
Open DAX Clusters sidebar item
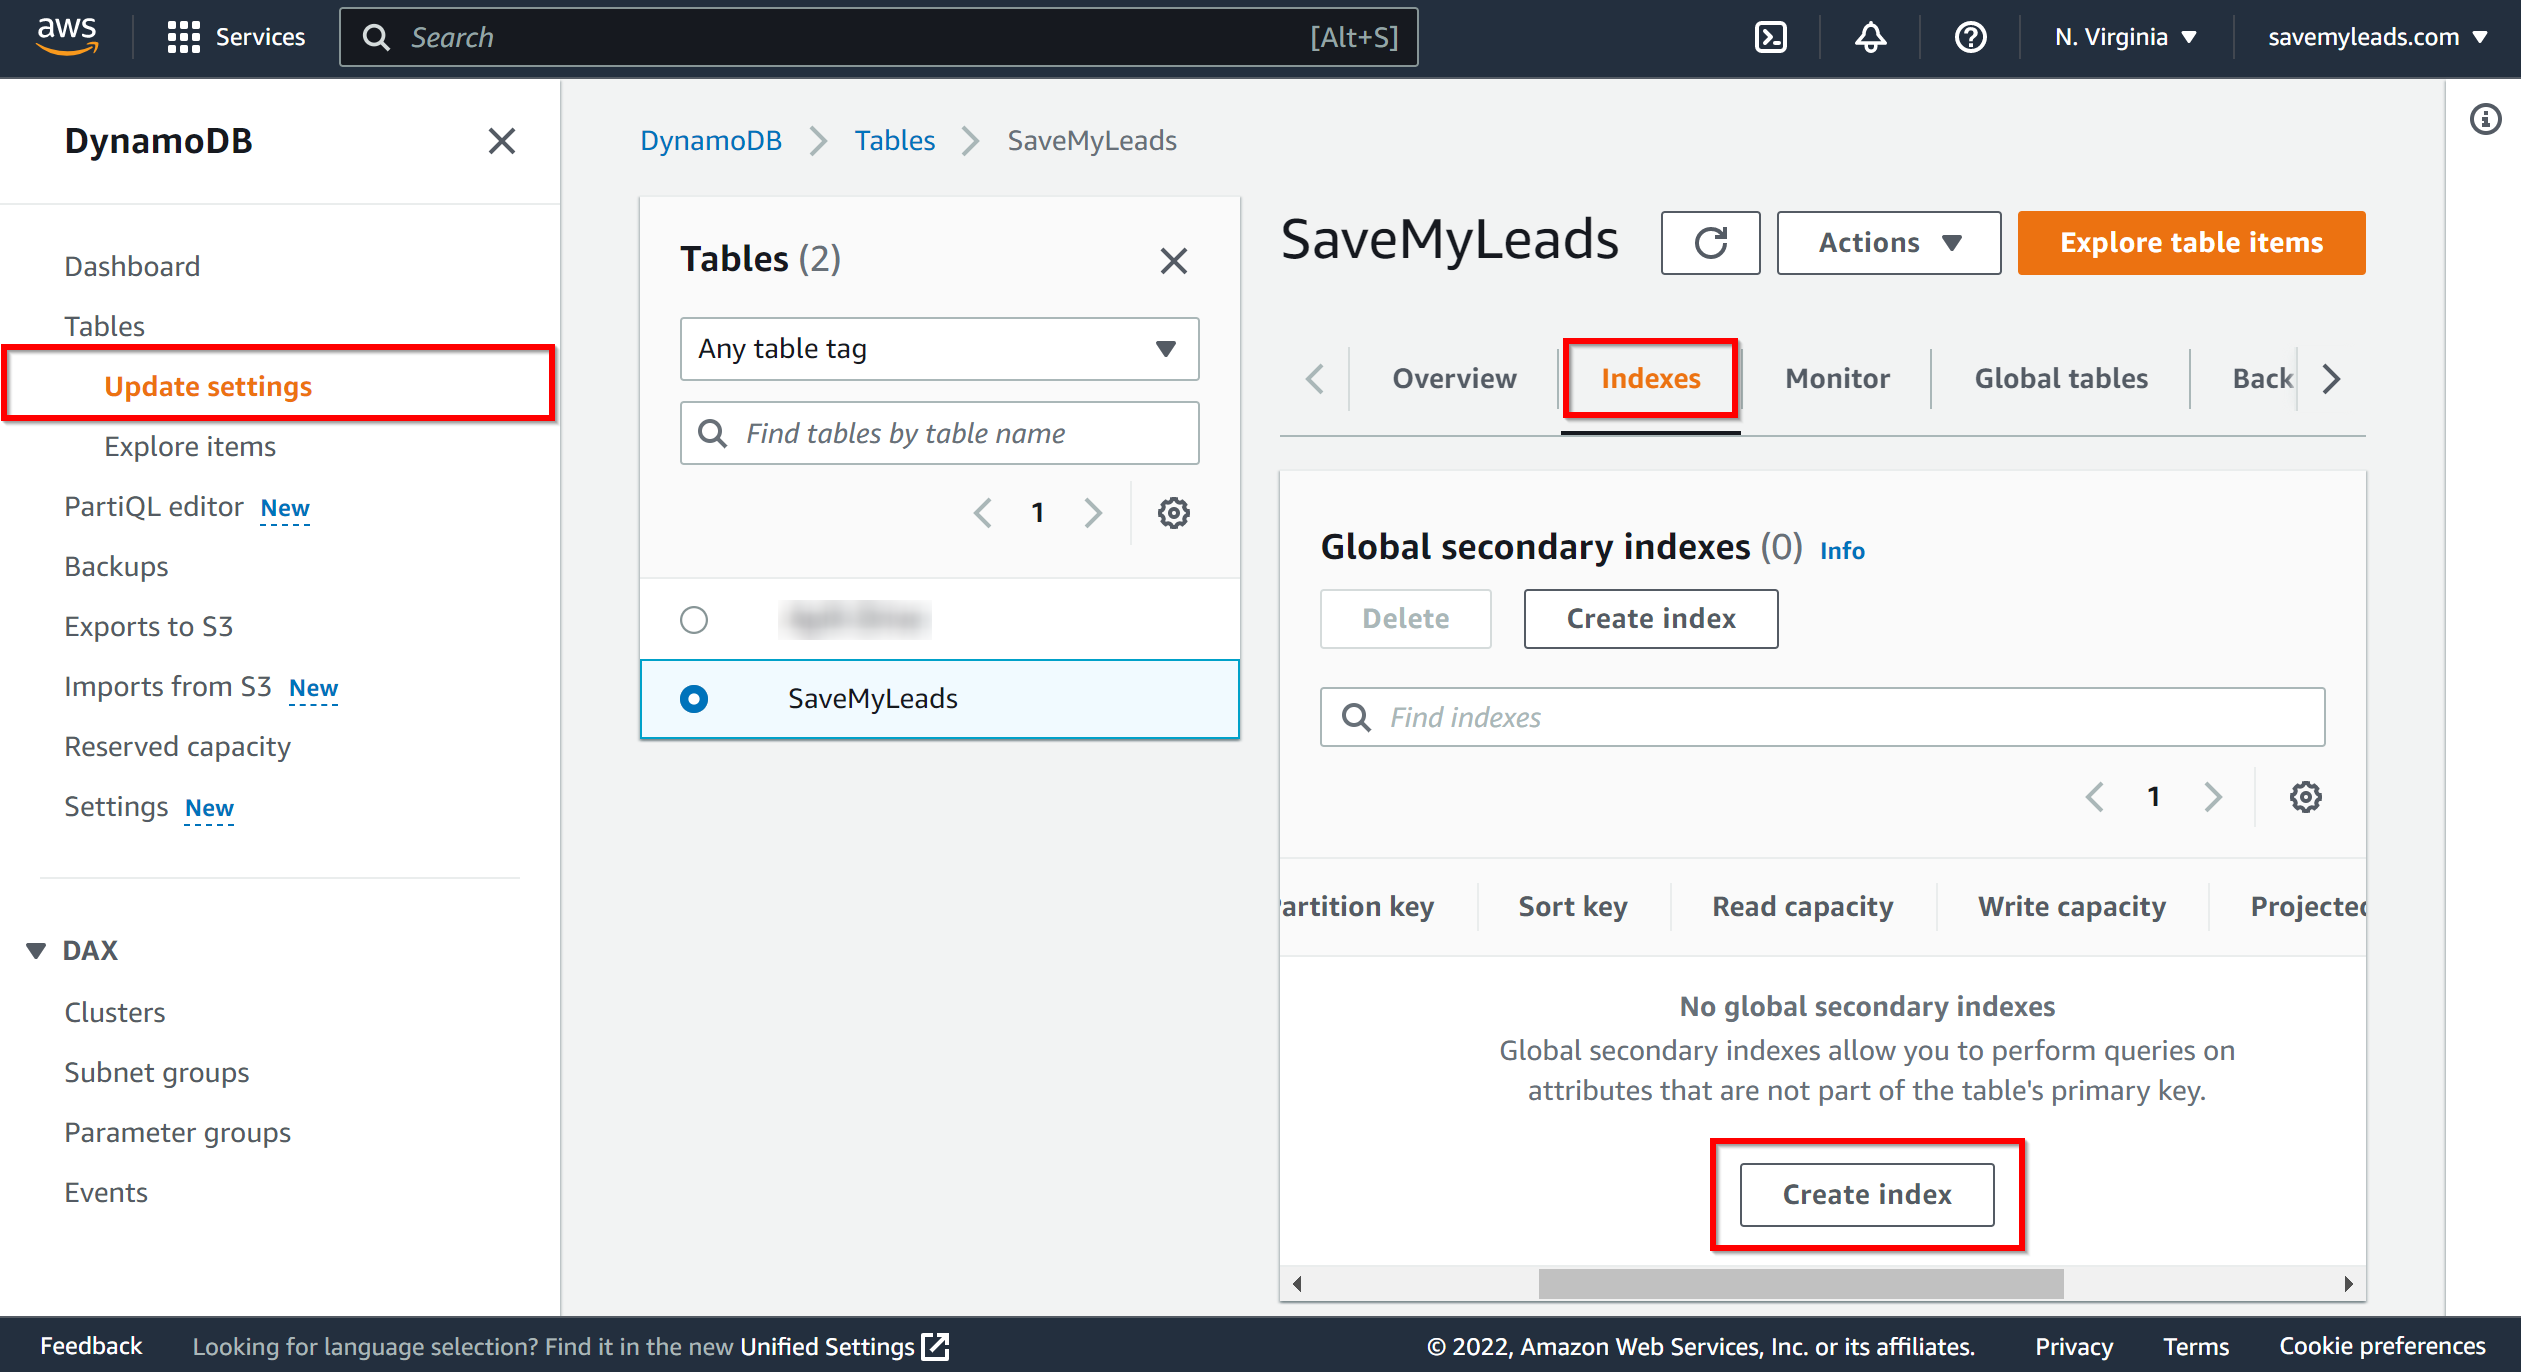(115, 1012)
